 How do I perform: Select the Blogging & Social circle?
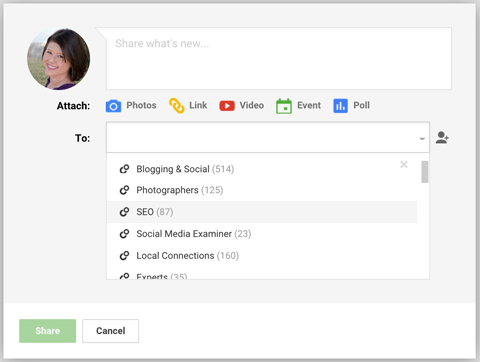tap(262, 169)
